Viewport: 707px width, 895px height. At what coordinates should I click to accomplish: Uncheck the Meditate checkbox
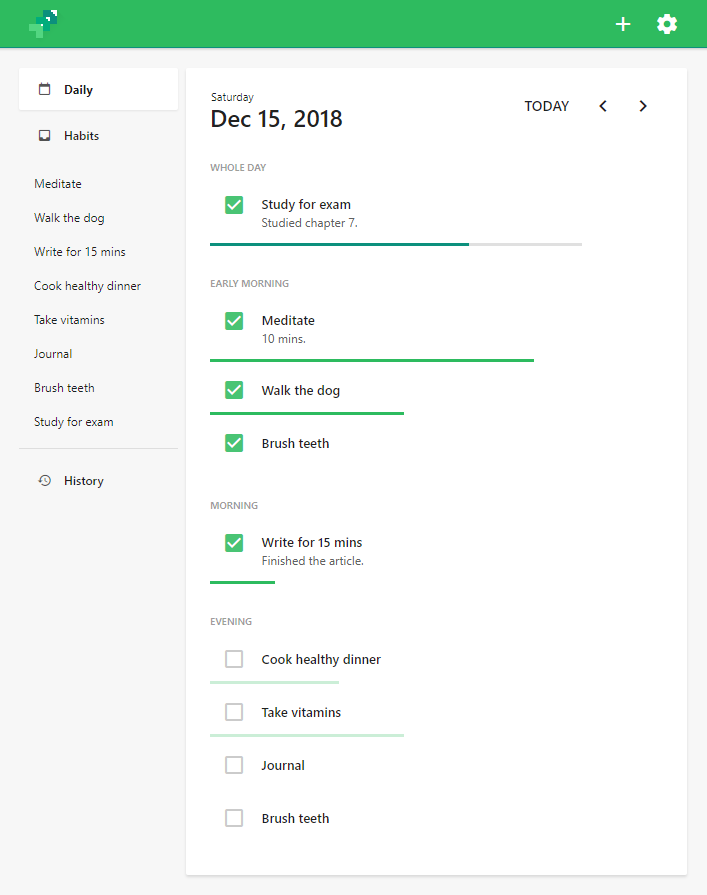234,321
